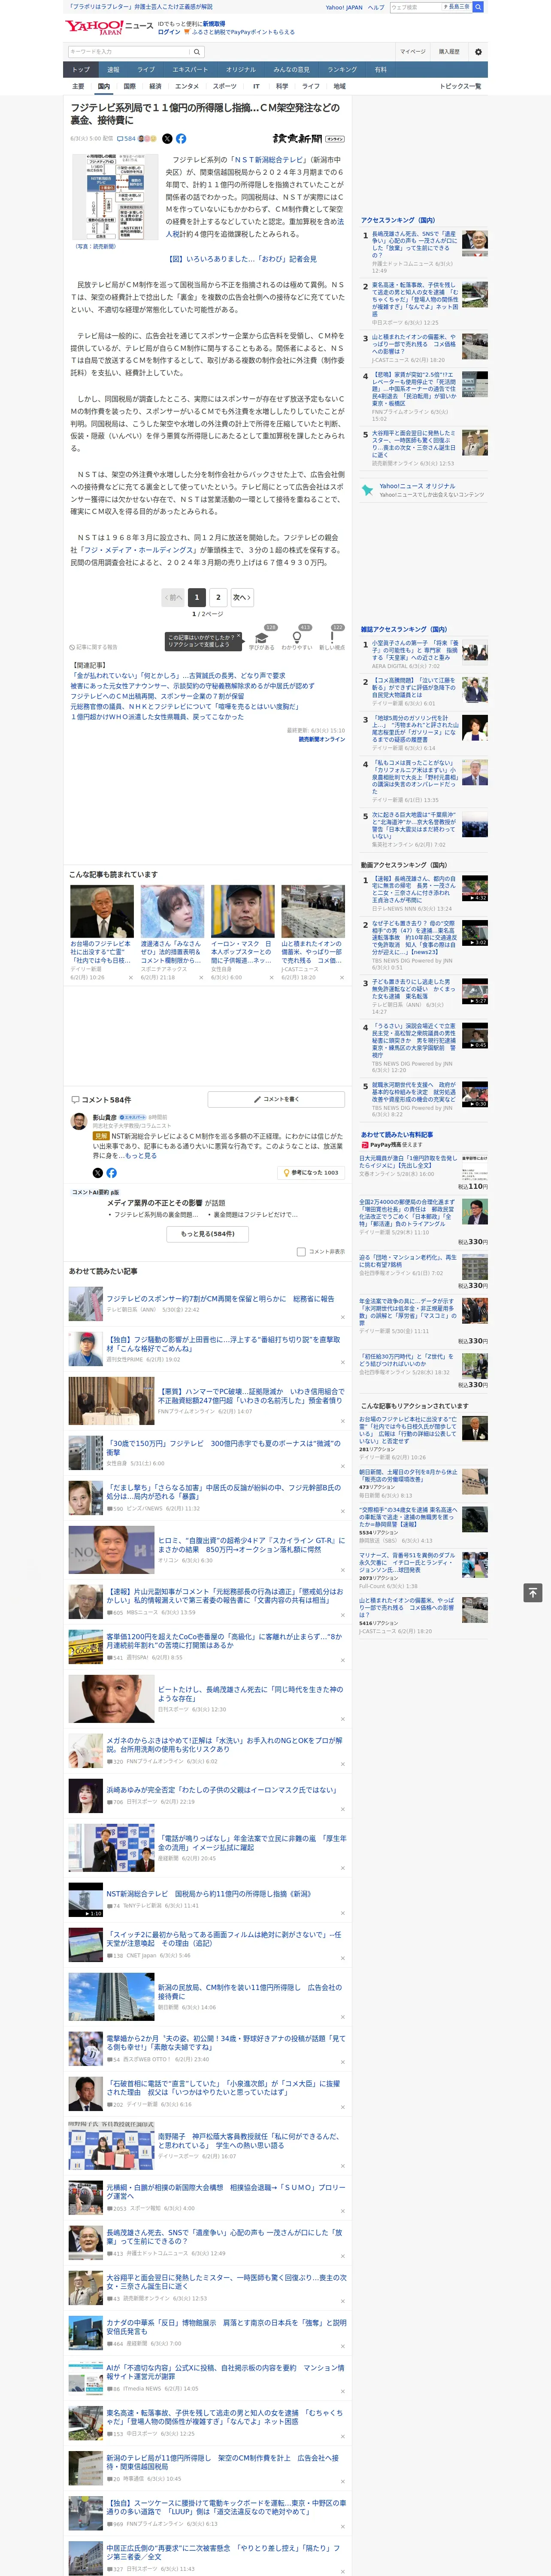Select the 有料 navigation tab
551x2576 pixels.
point(380,70)
